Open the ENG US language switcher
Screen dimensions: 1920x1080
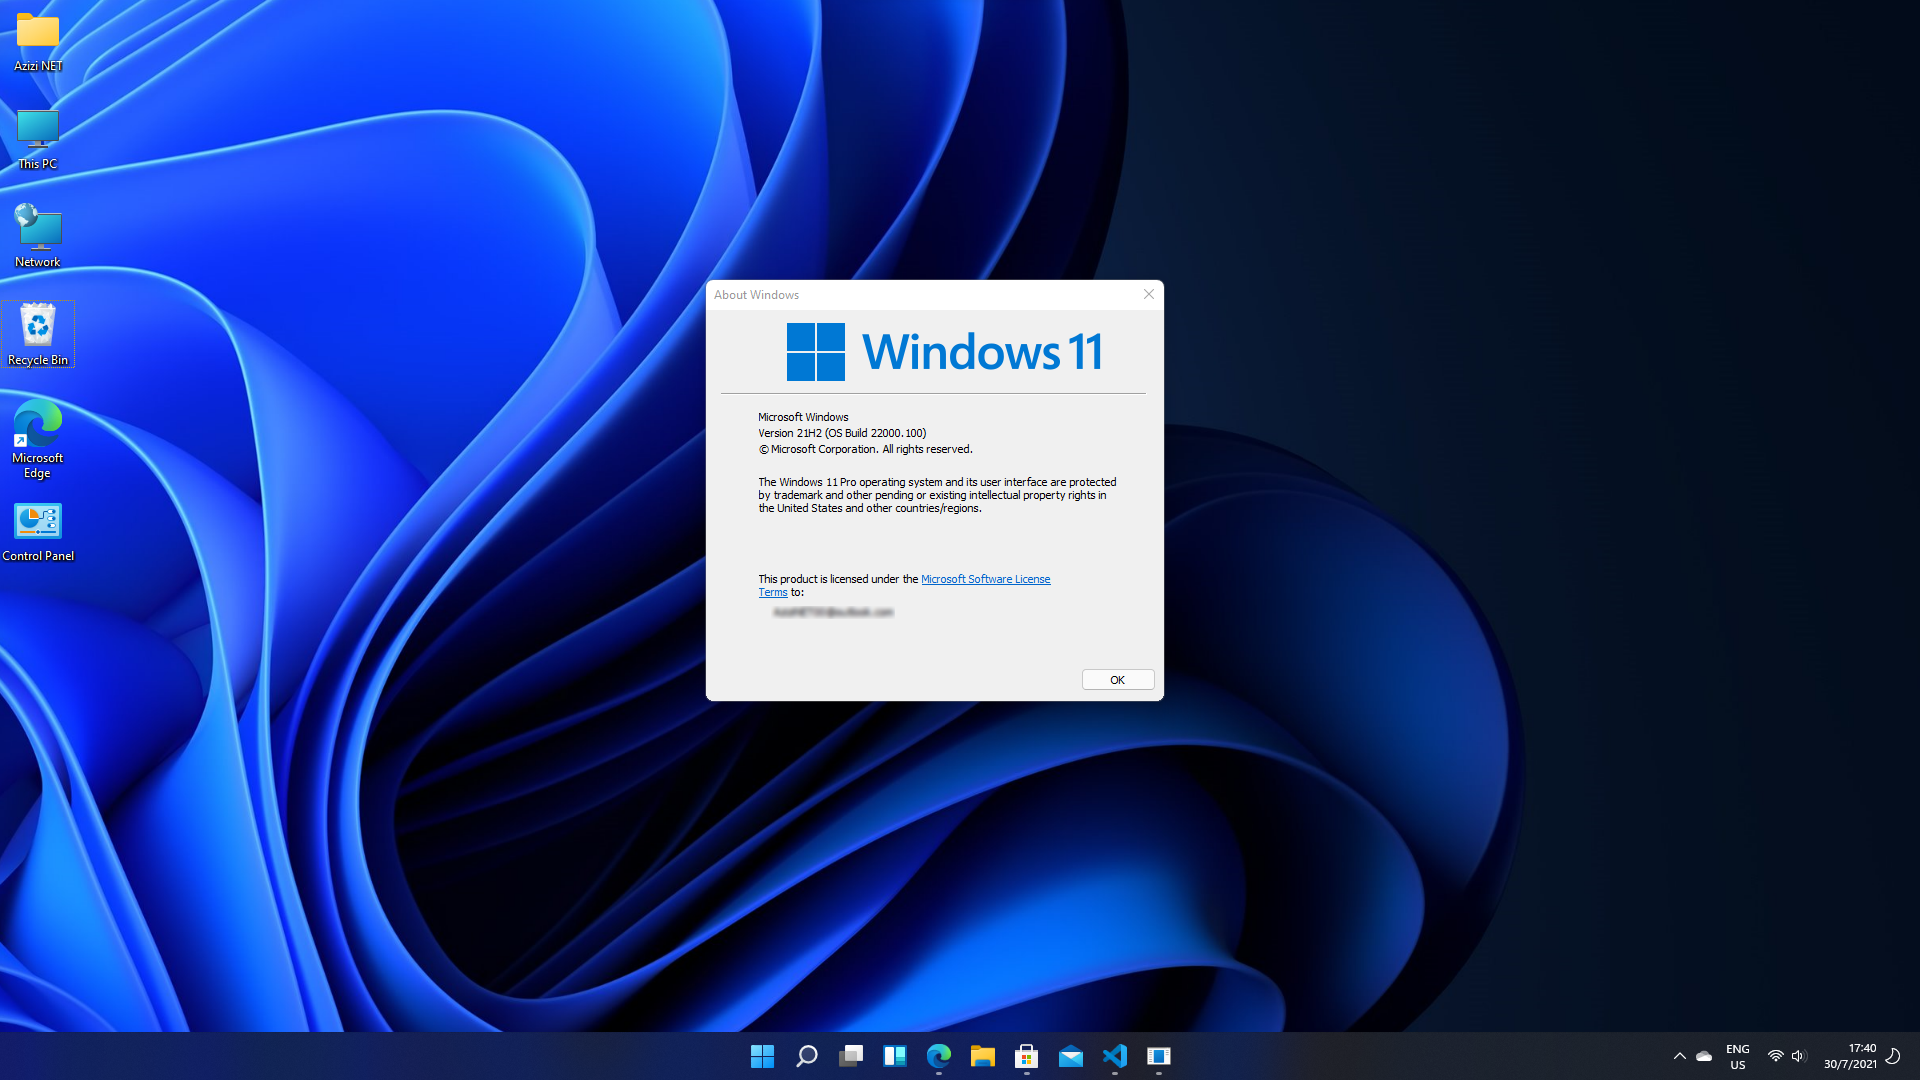(x=1738, y=1057)
